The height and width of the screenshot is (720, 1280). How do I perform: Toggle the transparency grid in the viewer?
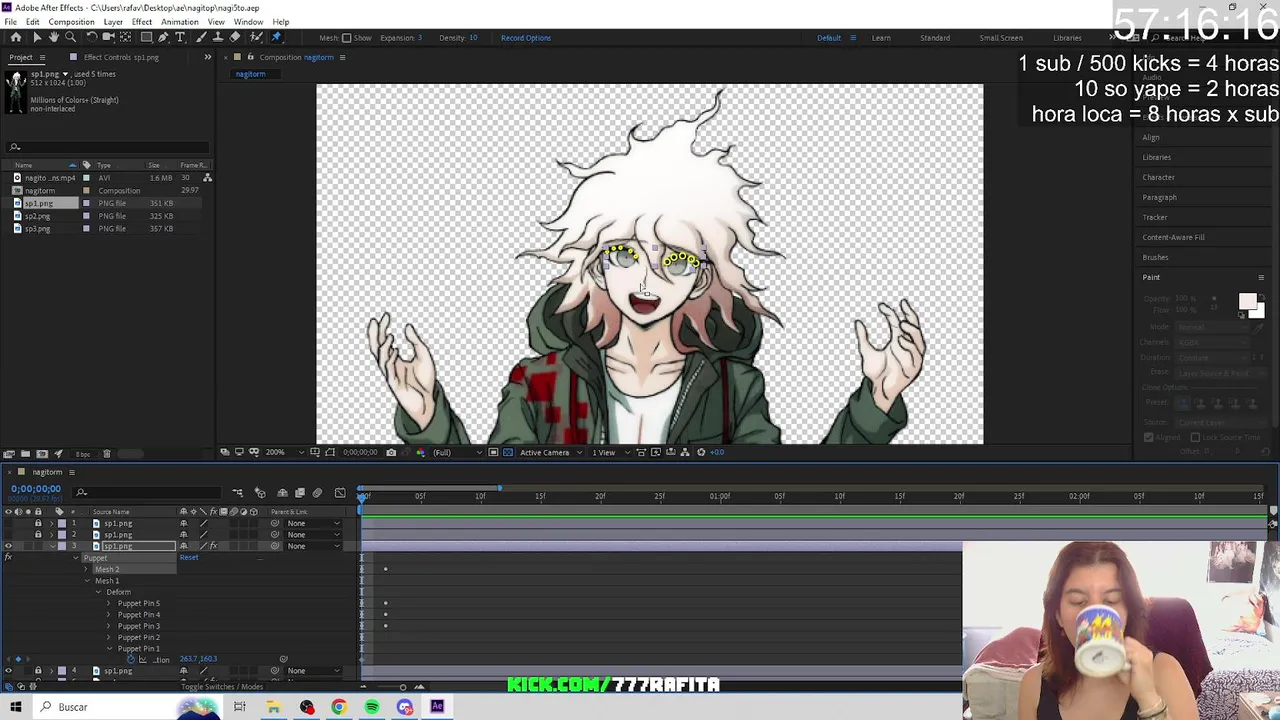pos(508,452)
